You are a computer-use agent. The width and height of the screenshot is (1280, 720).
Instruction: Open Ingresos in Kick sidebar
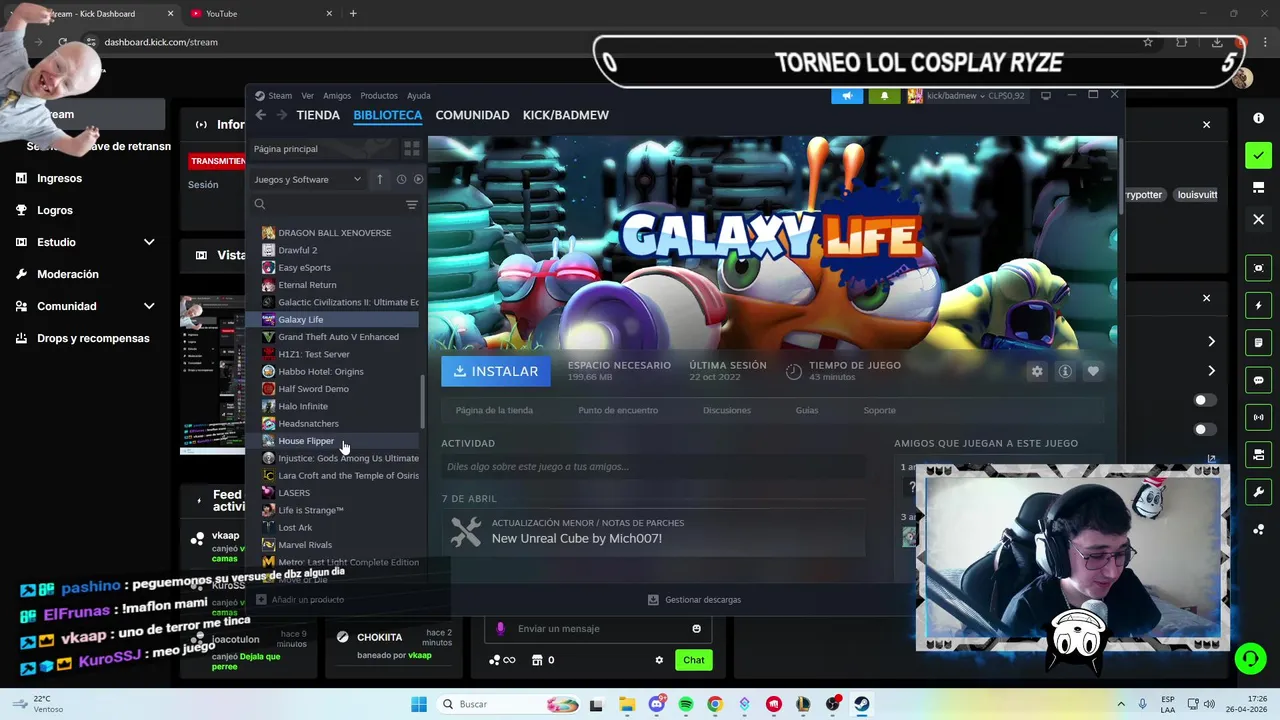[59, 178]
